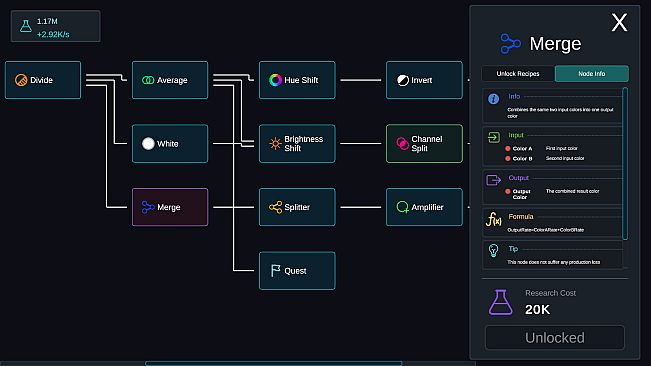Image resolution: width=651 pixels, height=366 pixels.
Task: Select the Divide node label
Action: tap(42, 80)
